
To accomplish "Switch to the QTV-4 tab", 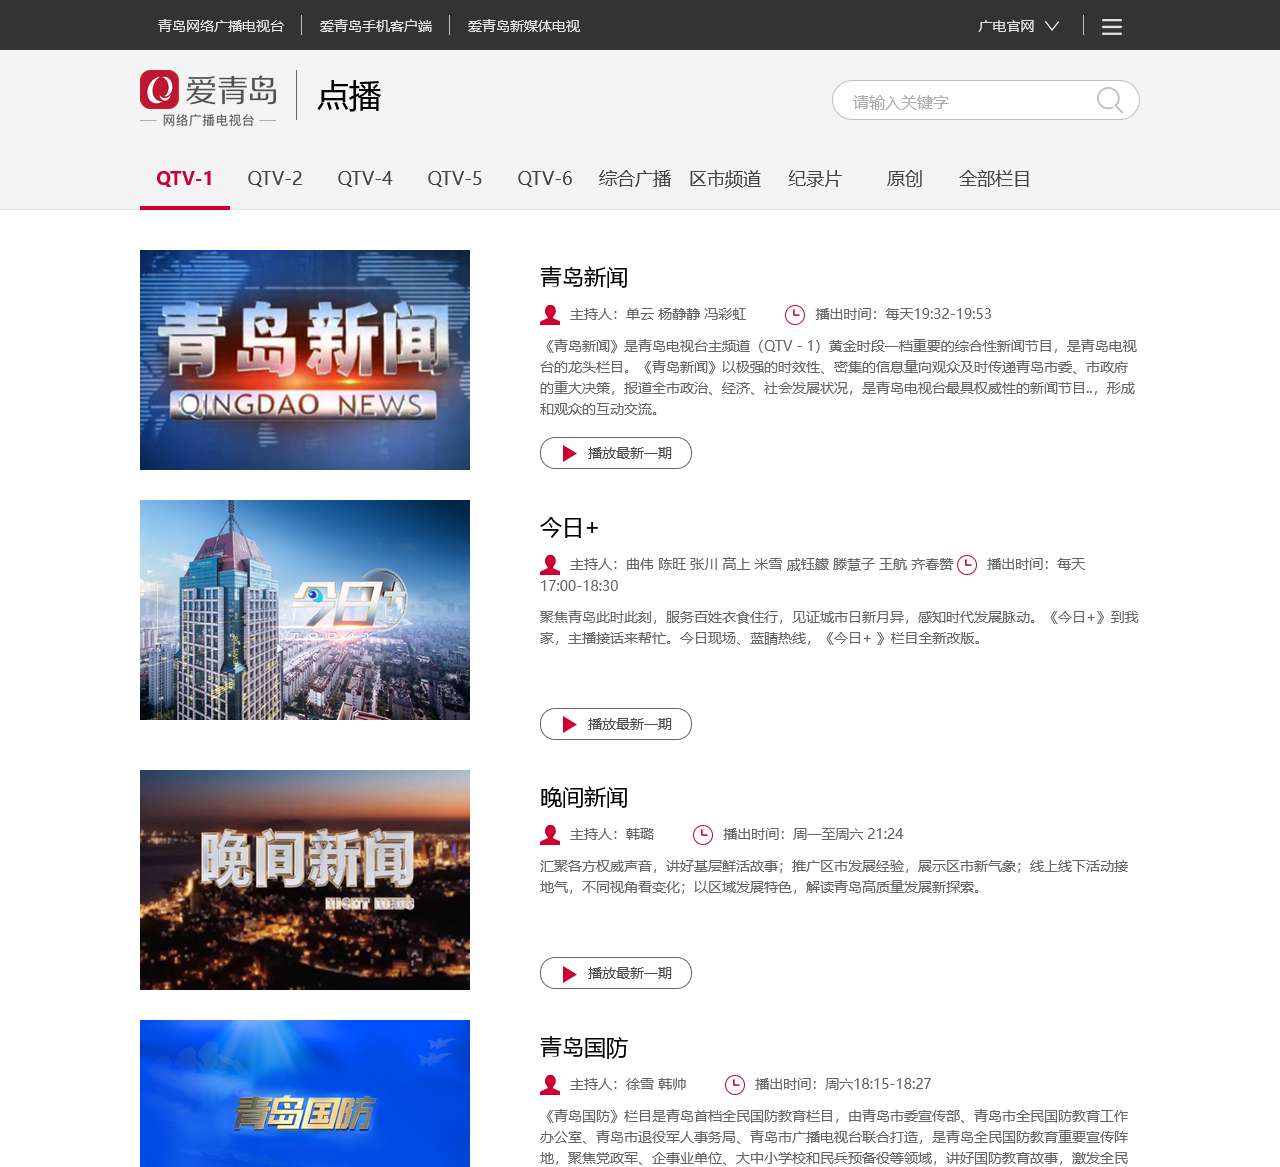I will [x=365, y=179].
